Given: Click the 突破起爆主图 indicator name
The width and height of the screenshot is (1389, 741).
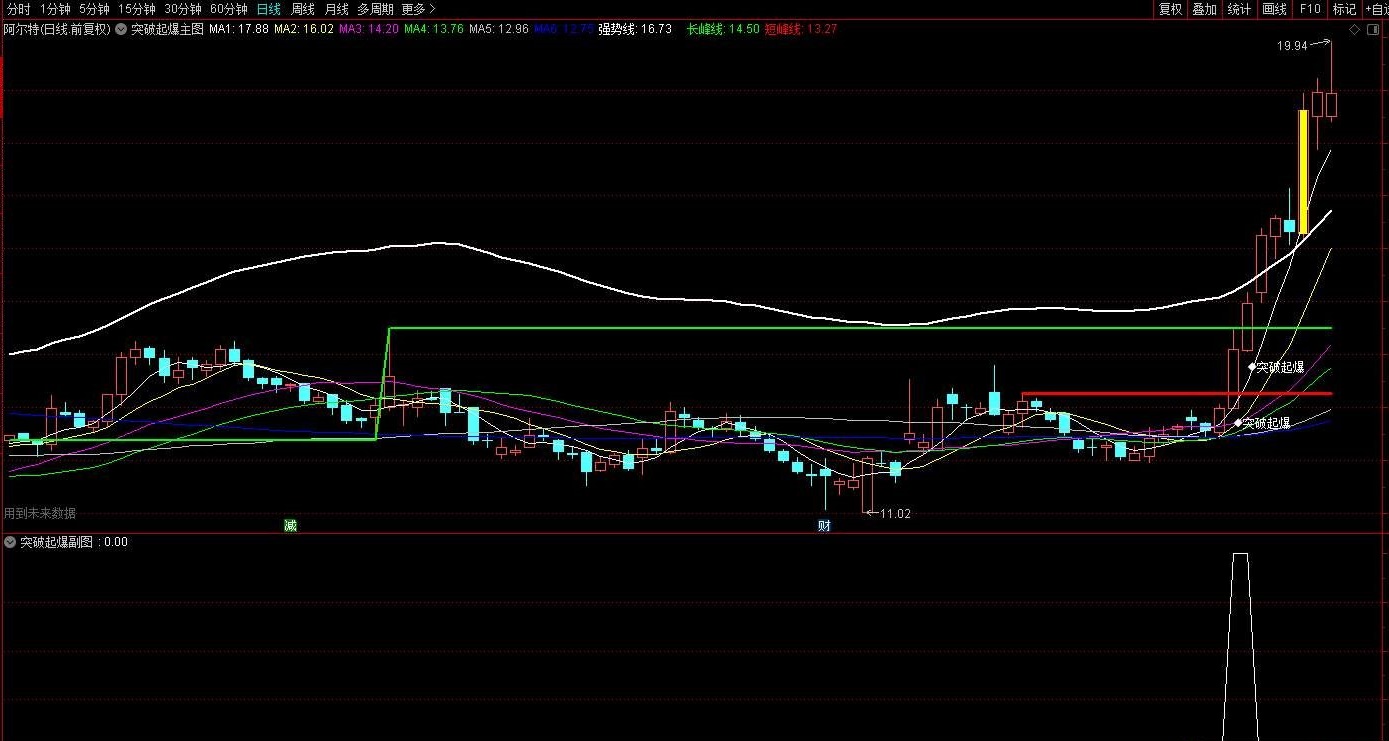Looking at the screenshot, I should (x=167, y=29).
